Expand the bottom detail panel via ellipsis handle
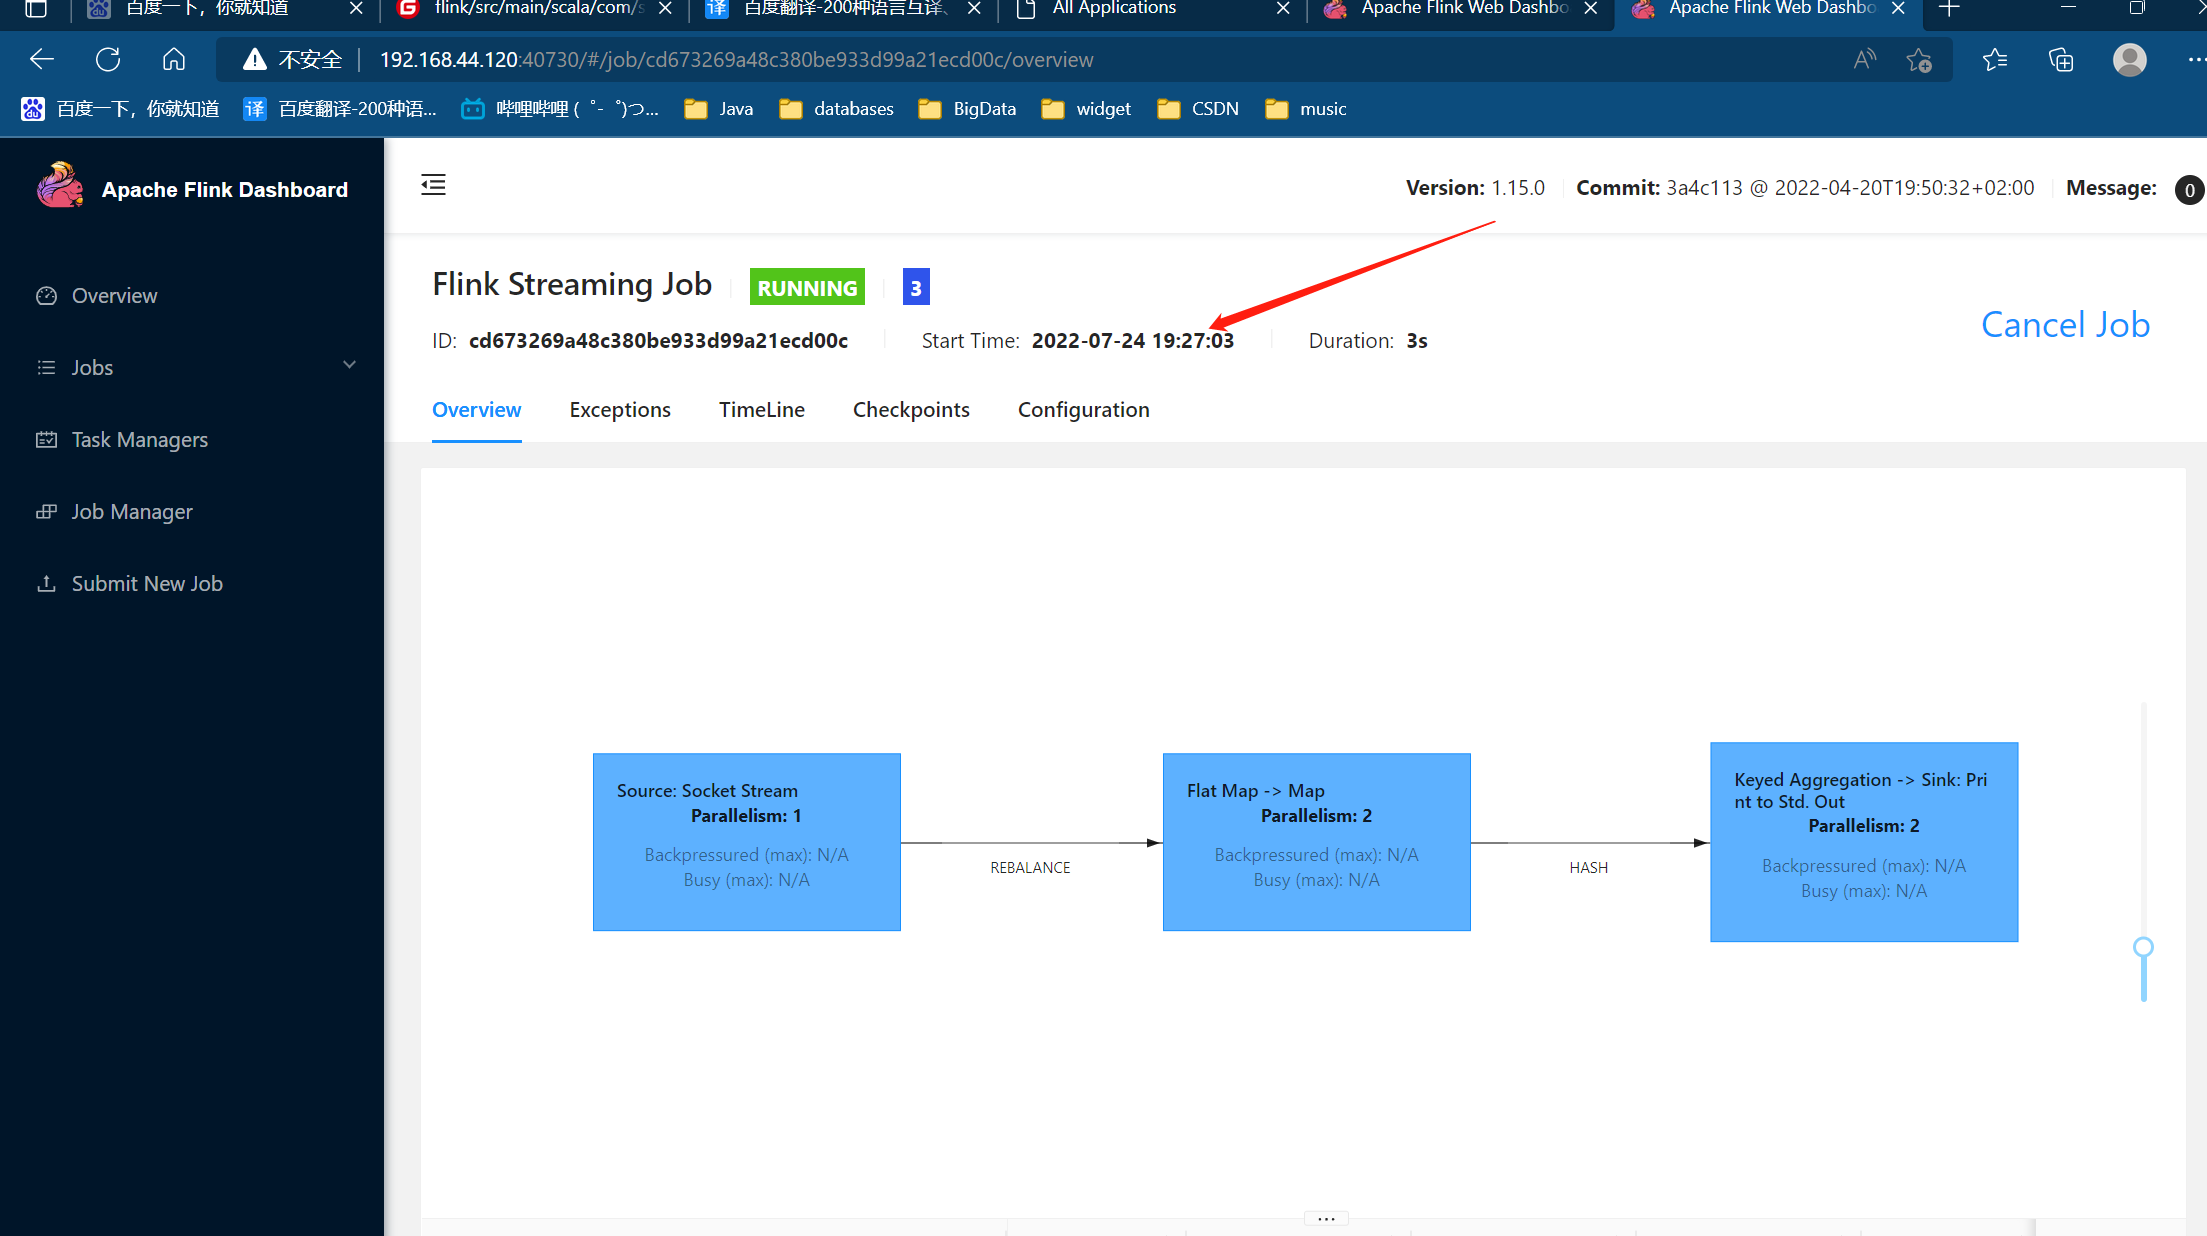Image resolution: width=2207 pixels, height=1236 pixels. coord(1326,1218)
